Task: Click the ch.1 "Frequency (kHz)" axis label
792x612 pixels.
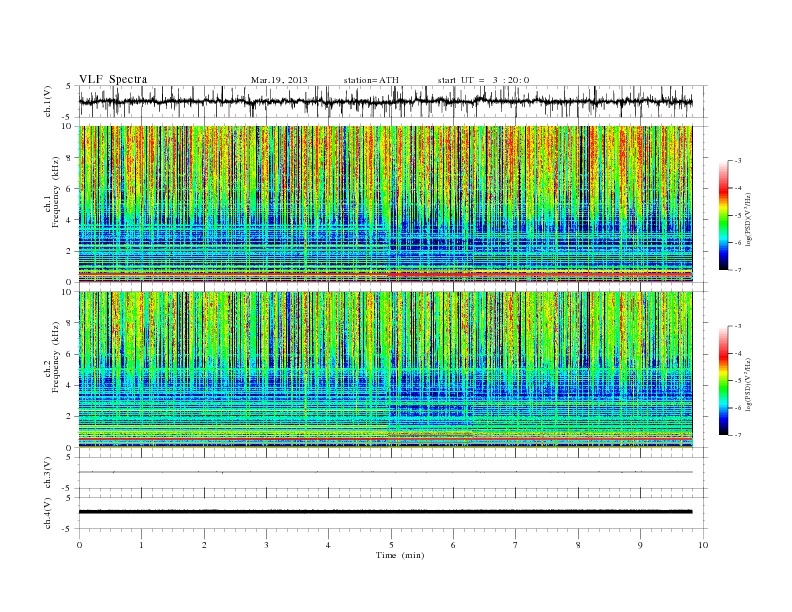Action: click(56, 191)
